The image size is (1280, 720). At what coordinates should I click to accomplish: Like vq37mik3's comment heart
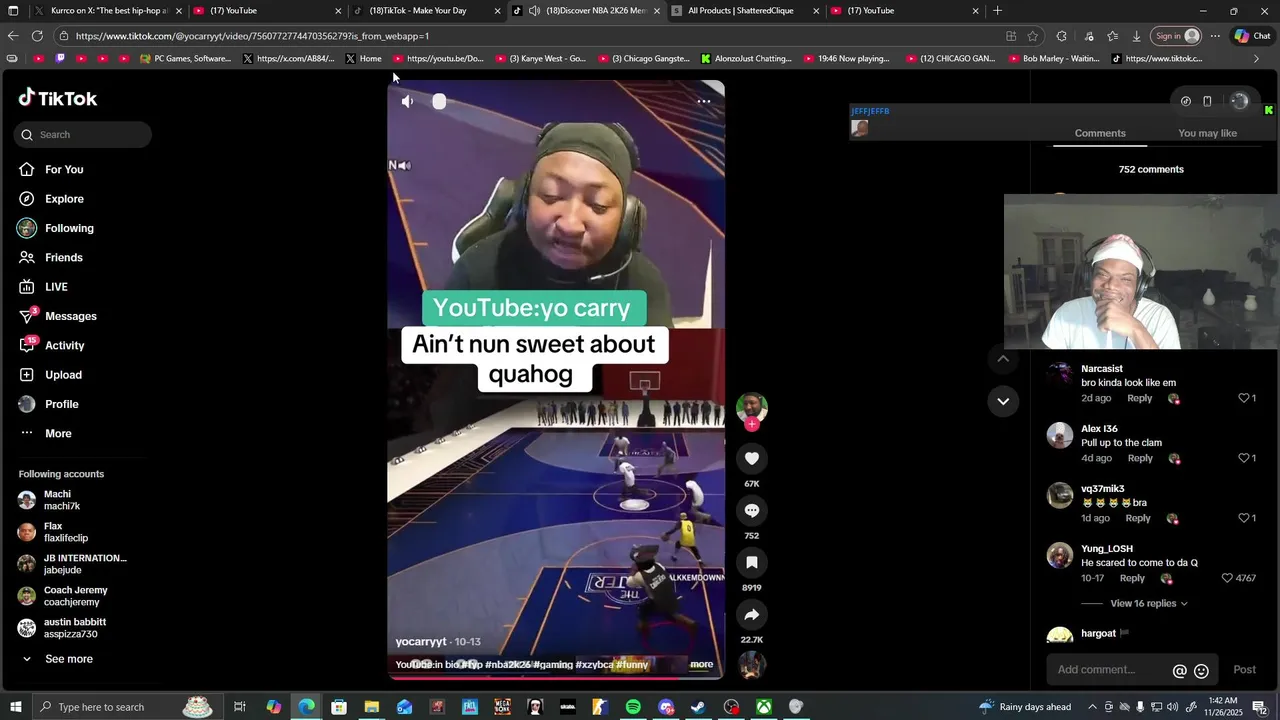[1244, 518]
